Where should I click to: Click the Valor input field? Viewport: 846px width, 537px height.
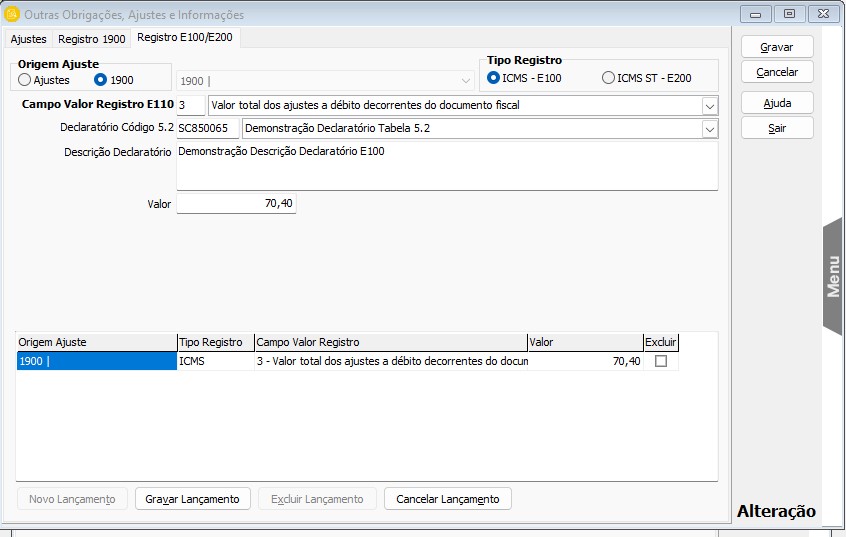tap(236, 204)
